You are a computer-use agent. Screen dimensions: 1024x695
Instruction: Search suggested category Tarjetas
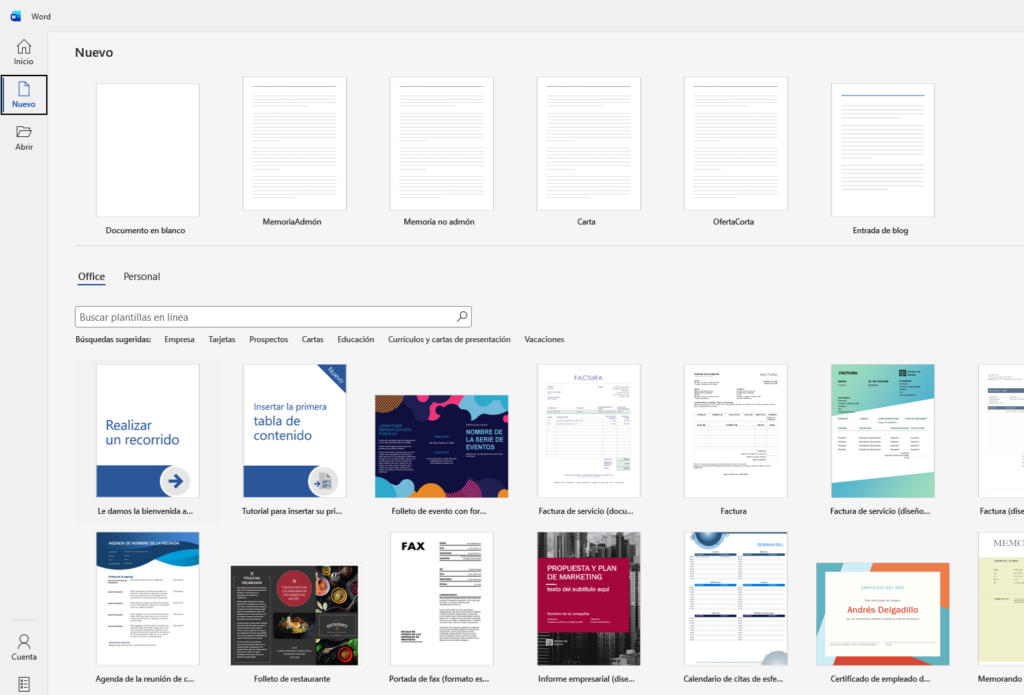(x=222, y=340)
